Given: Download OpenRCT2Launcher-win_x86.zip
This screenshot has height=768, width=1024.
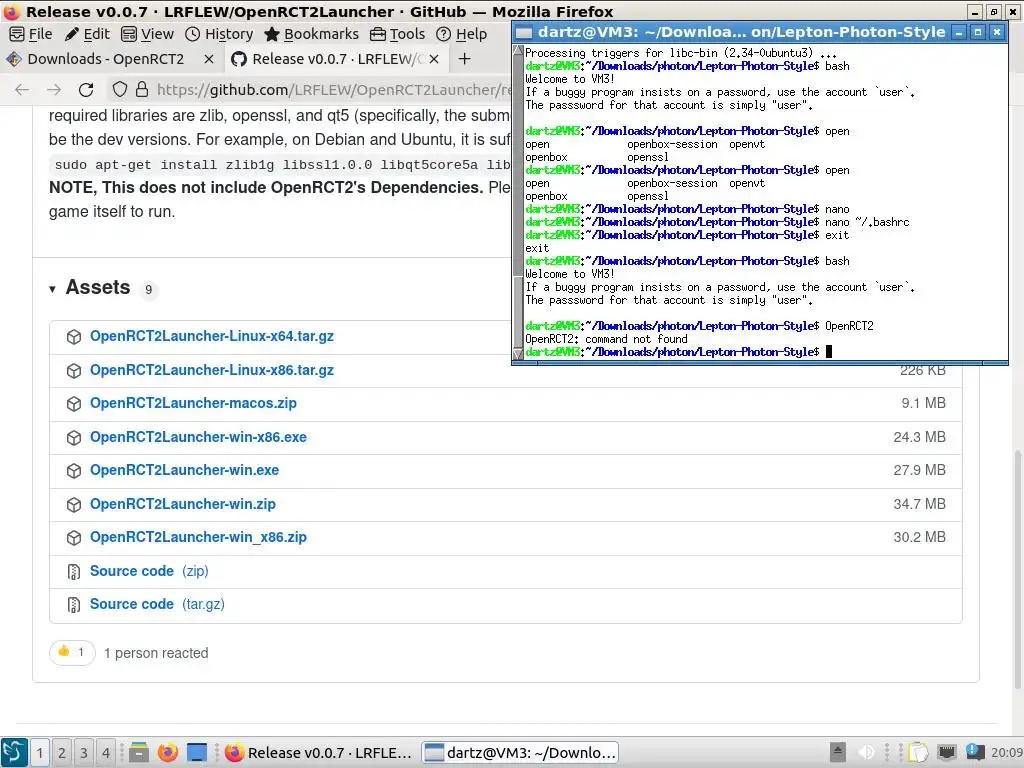Looking at the screenshot, I should [x=199, y=537].
